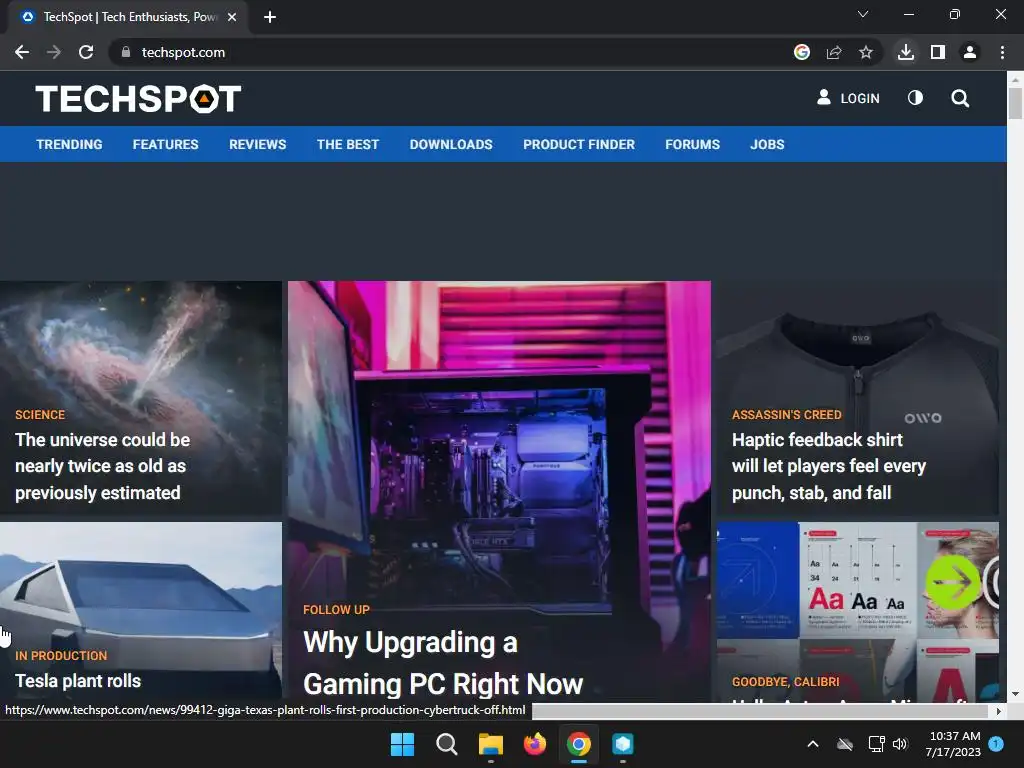View site info via the lock icon
1024x768 pixels.
[x=126, y=52]
